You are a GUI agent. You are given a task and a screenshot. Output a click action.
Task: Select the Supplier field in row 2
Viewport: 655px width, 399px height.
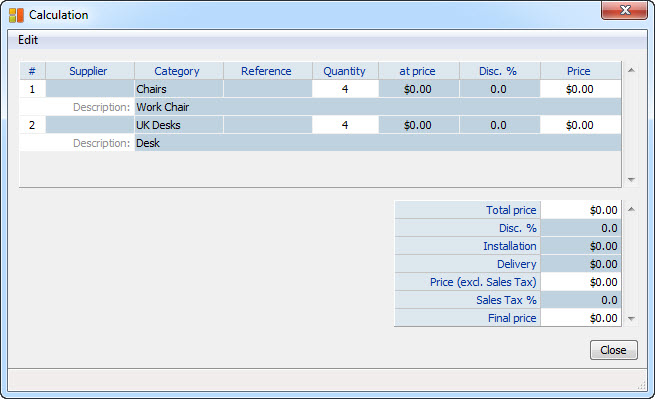[90, 125]
